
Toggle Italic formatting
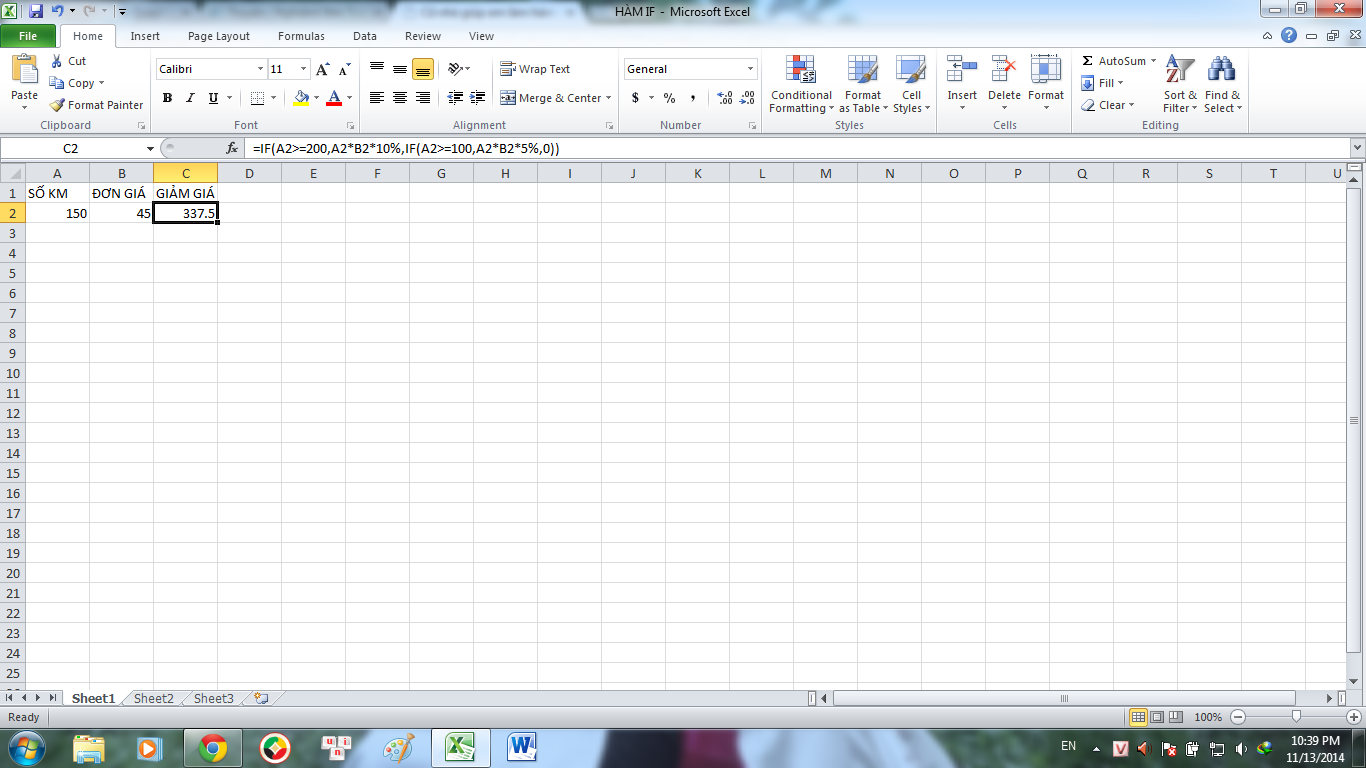tap(190, 98)
